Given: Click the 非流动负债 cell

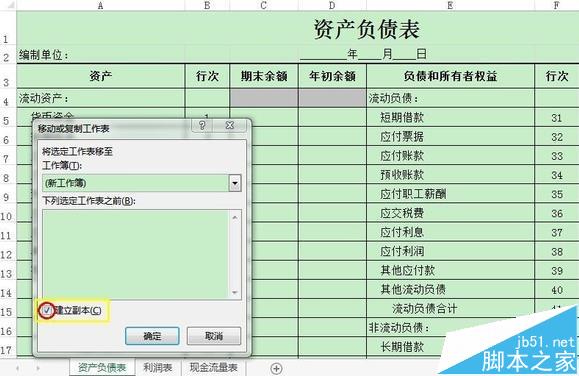Looking at the screenshot, I should [450, 328].
